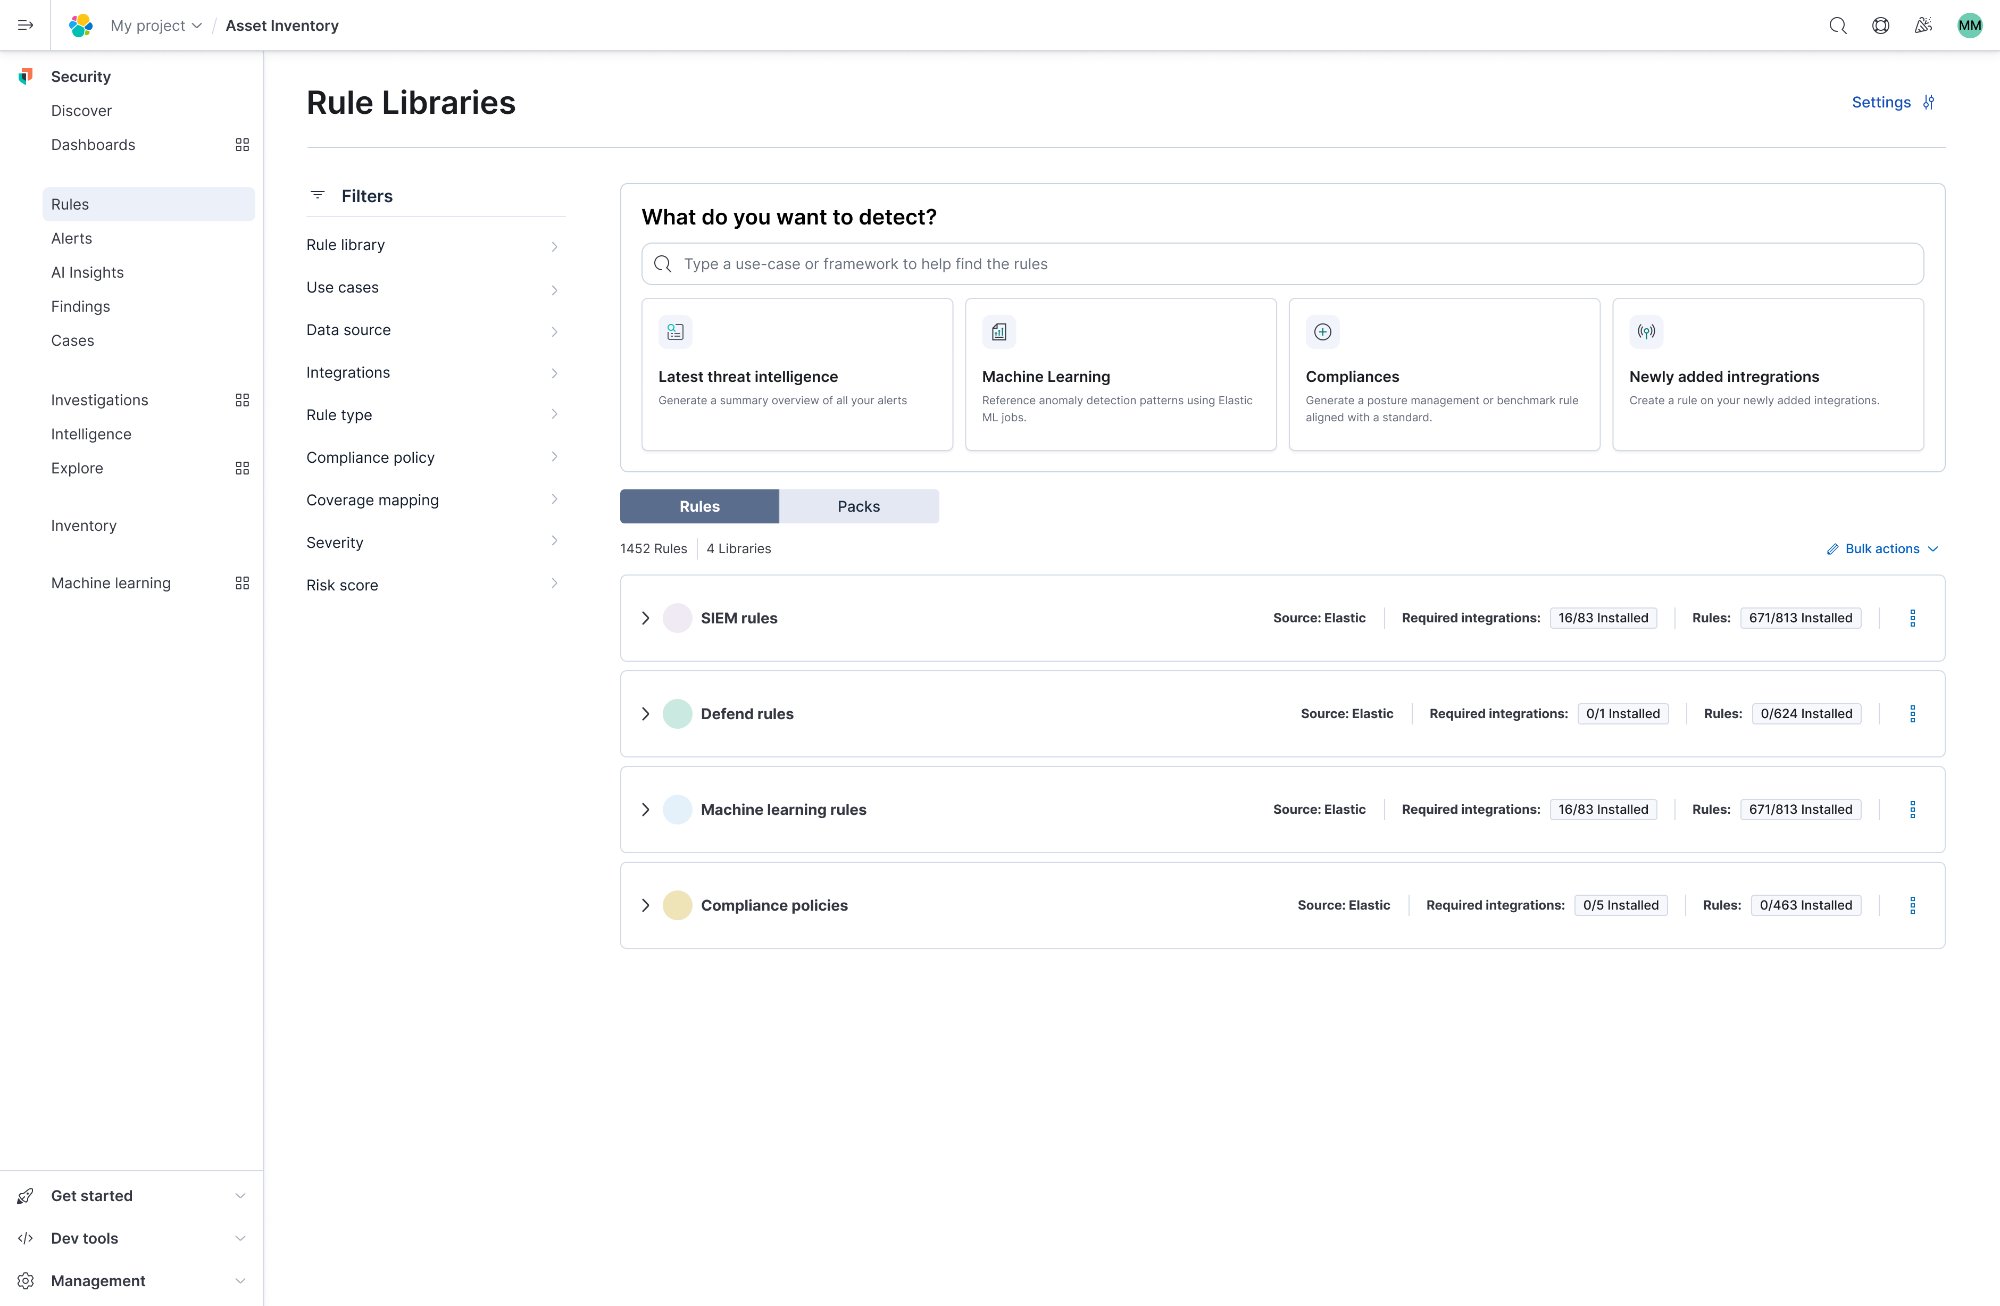Open the help life-ring icon in the top bar

pos(1880,25)
